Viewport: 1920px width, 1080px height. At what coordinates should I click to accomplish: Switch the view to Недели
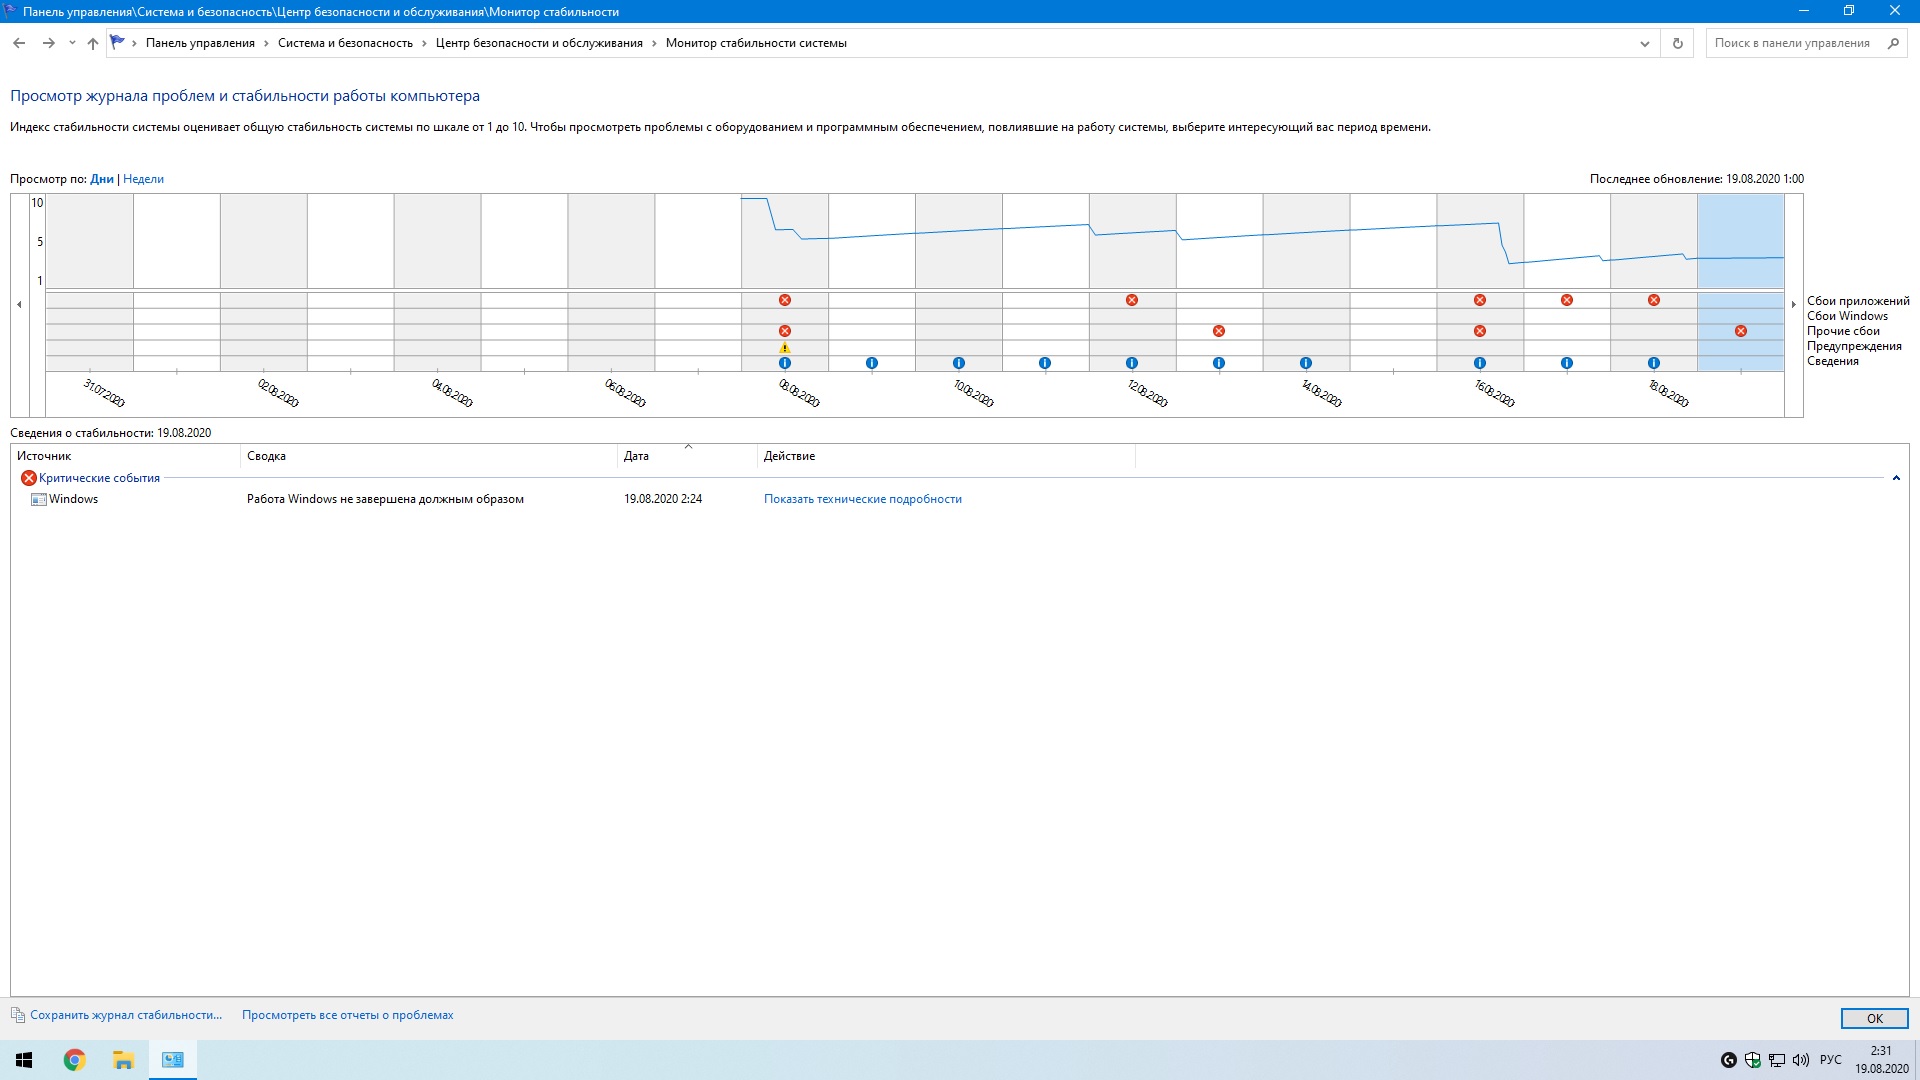click(x=143, y=179)
